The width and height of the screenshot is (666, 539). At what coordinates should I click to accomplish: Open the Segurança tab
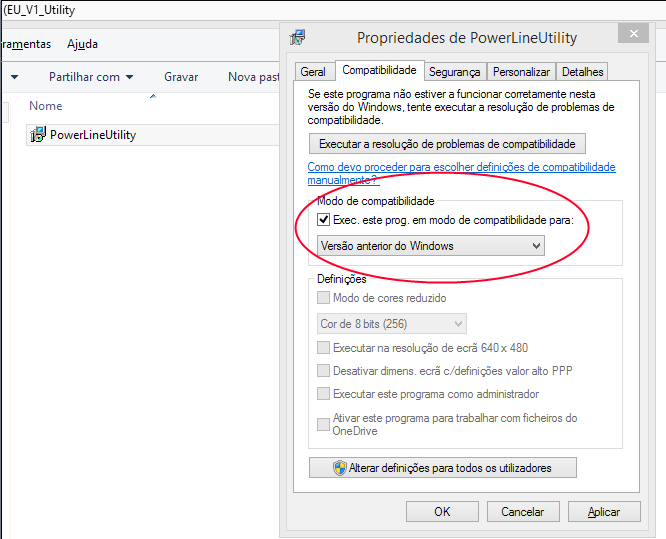[x=454, y=72]
